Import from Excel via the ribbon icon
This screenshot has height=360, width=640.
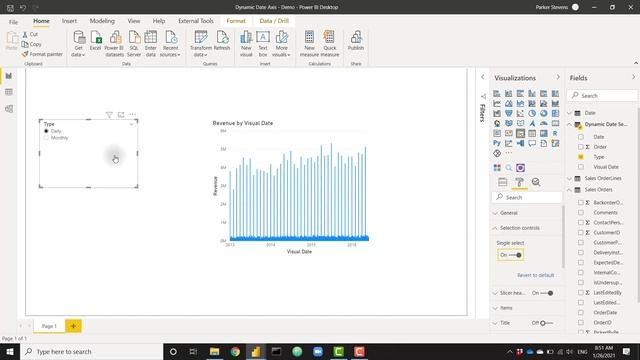point(96,41)
